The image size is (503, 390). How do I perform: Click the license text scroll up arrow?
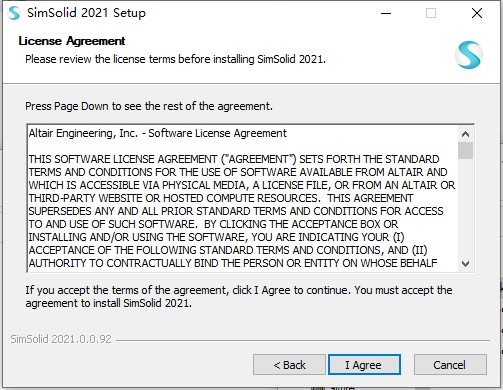[465, 134]
